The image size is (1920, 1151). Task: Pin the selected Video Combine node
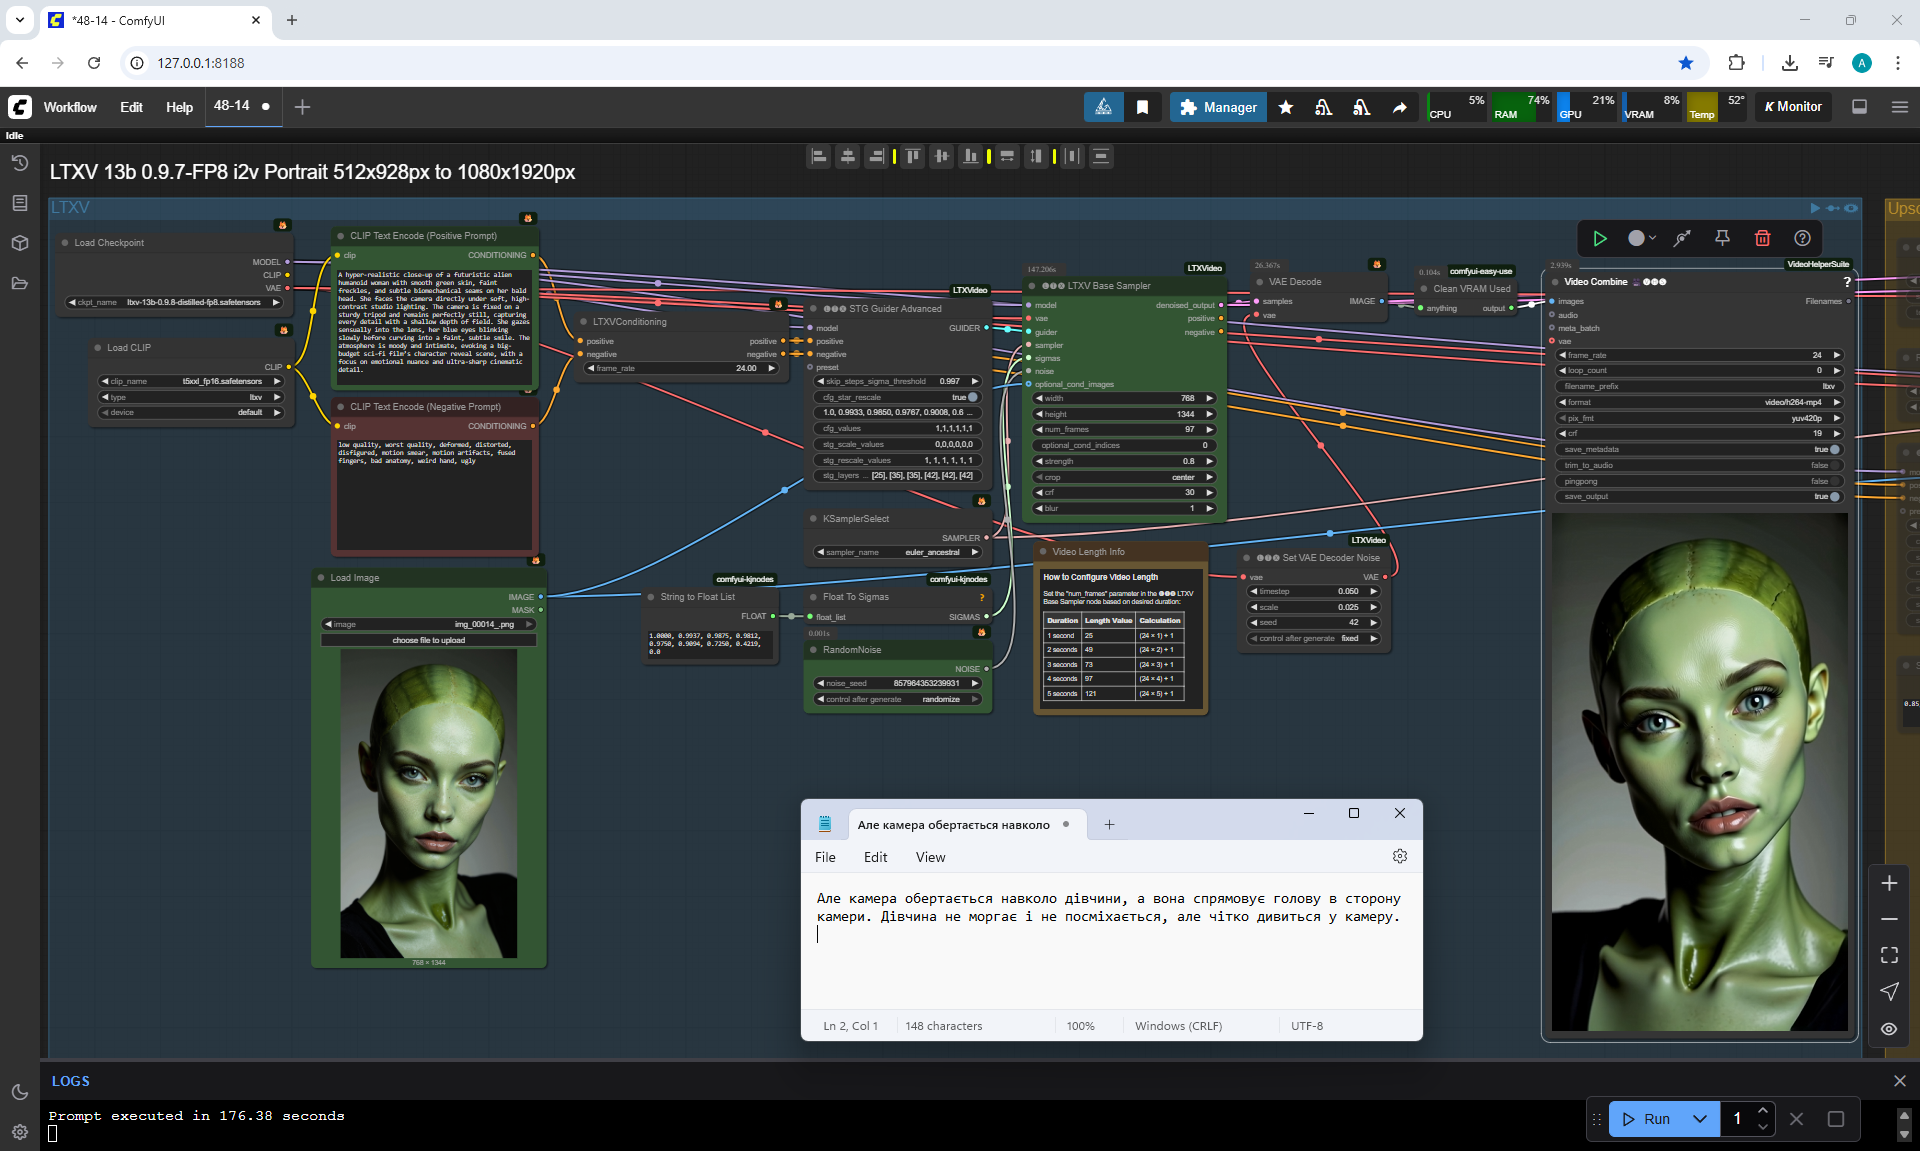coord(1722,238)
